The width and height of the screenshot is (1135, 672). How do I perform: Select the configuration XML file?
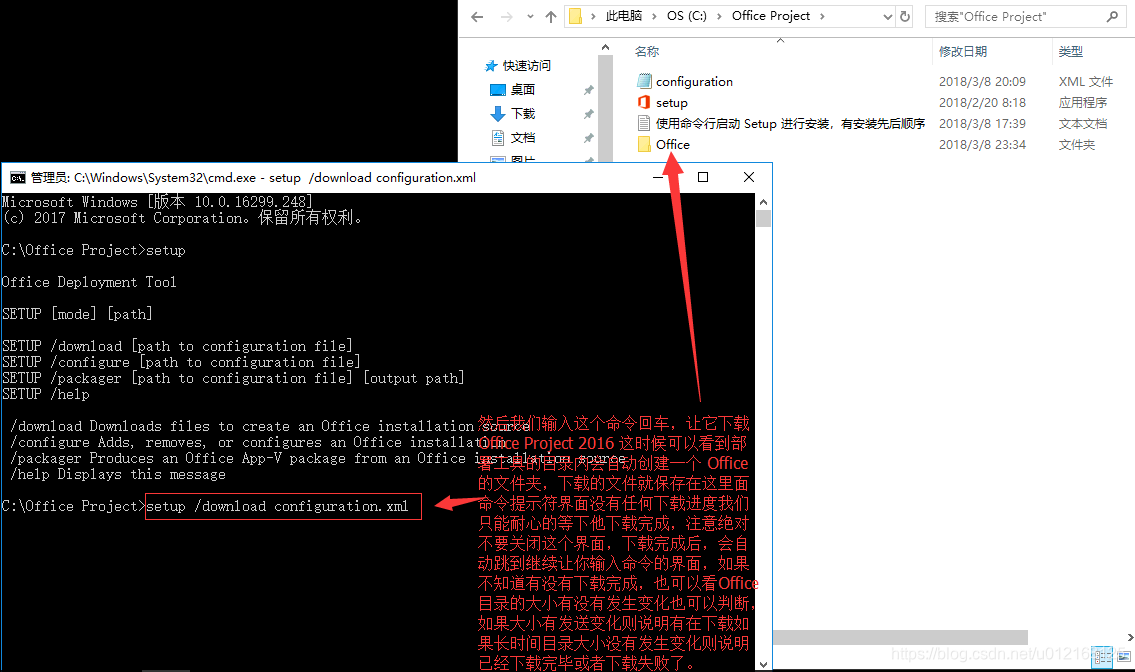694,82
